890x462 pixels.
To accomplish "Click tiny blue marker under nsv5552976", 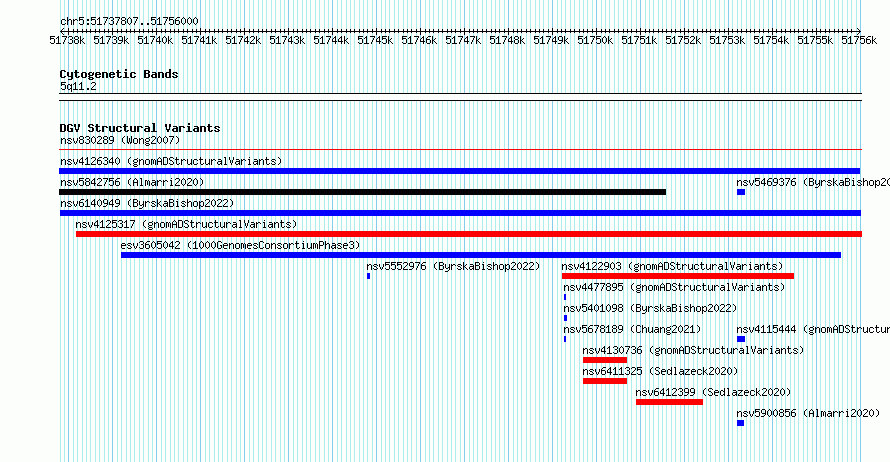I will 368,276.
